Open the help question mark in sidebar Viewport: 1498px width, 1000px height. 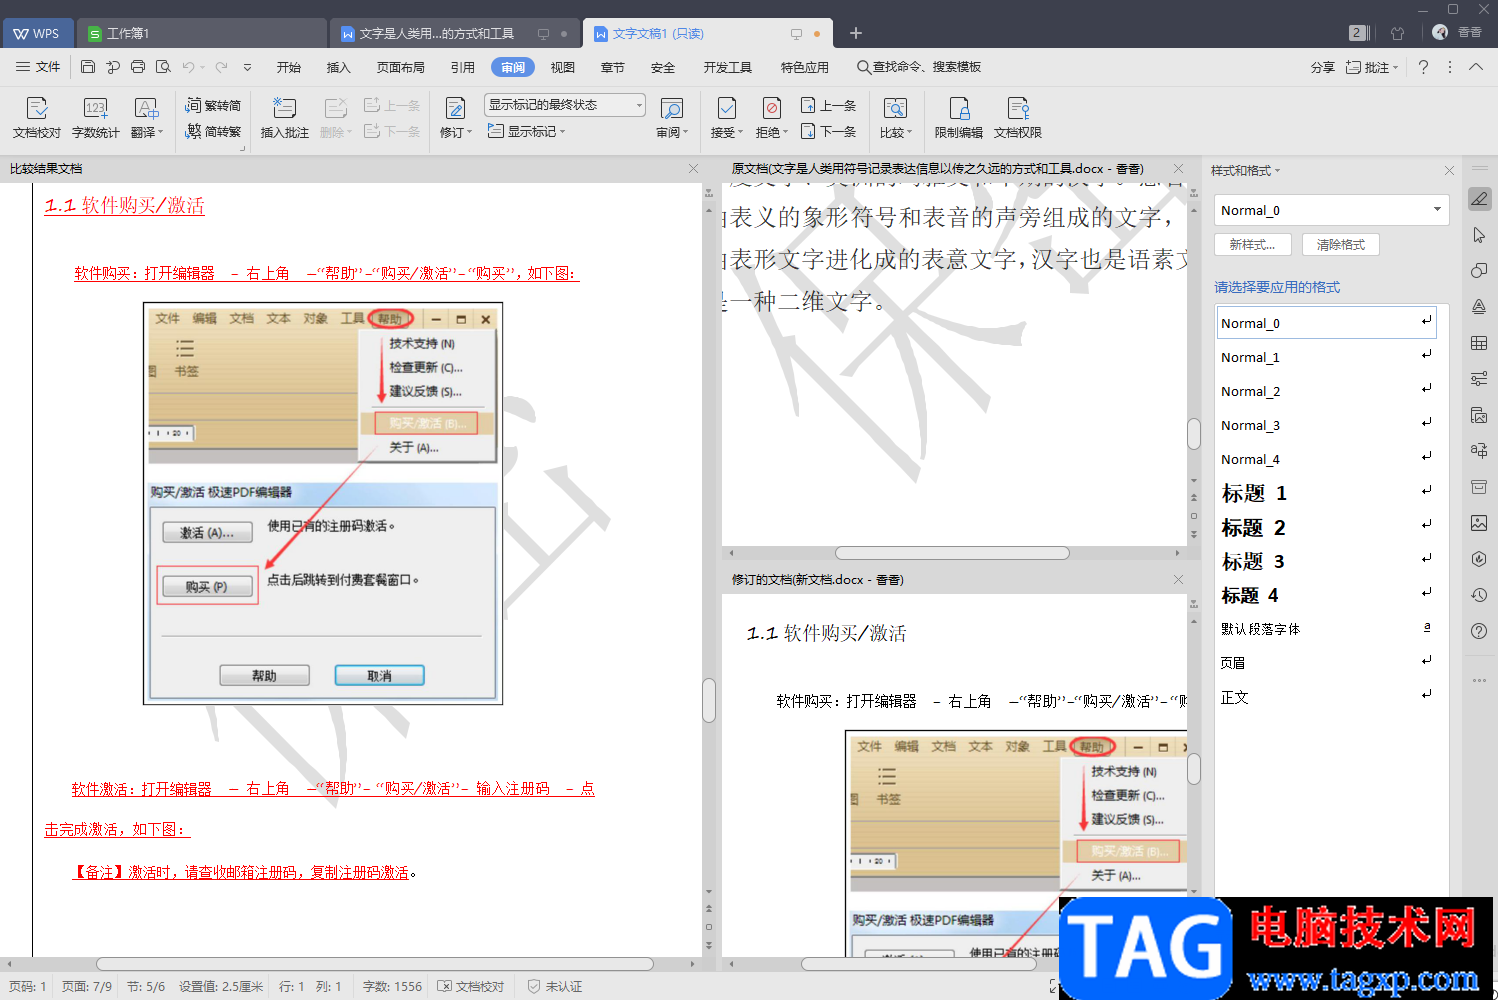click(x=1479, y=631)
